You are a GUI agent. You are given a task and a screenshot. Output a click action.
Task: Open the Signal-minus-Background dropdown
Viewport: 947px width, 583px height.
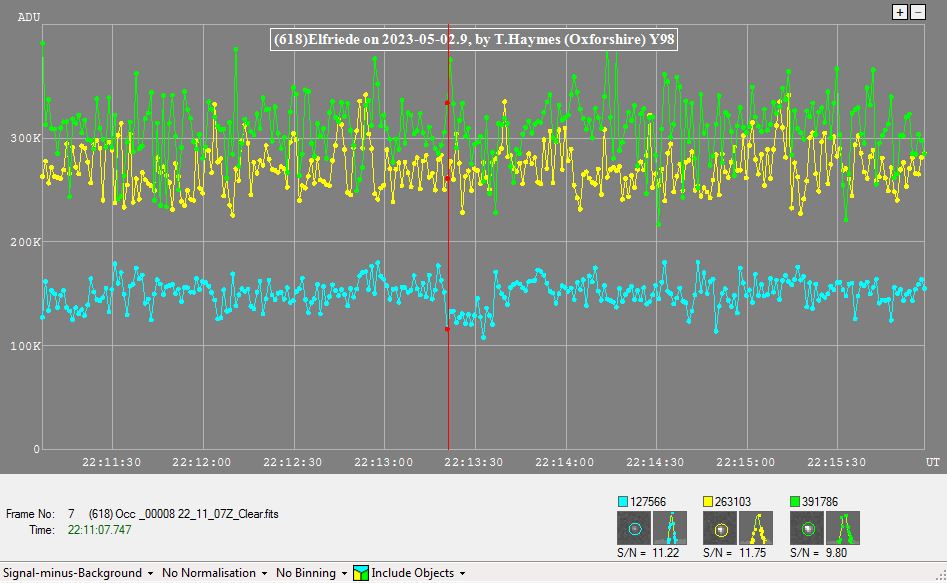click(78, 573)
